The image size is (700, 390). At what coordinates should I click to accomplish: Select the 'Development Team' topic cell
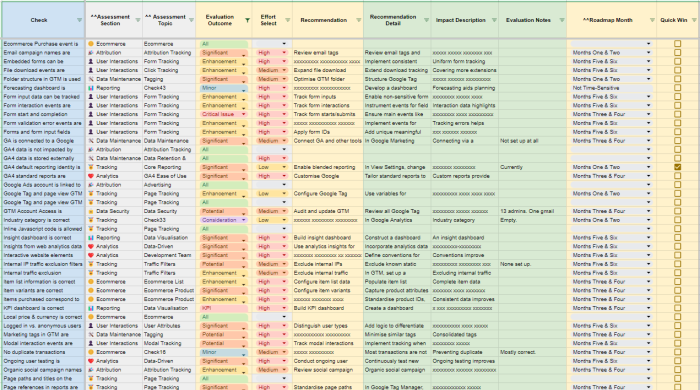169,255
